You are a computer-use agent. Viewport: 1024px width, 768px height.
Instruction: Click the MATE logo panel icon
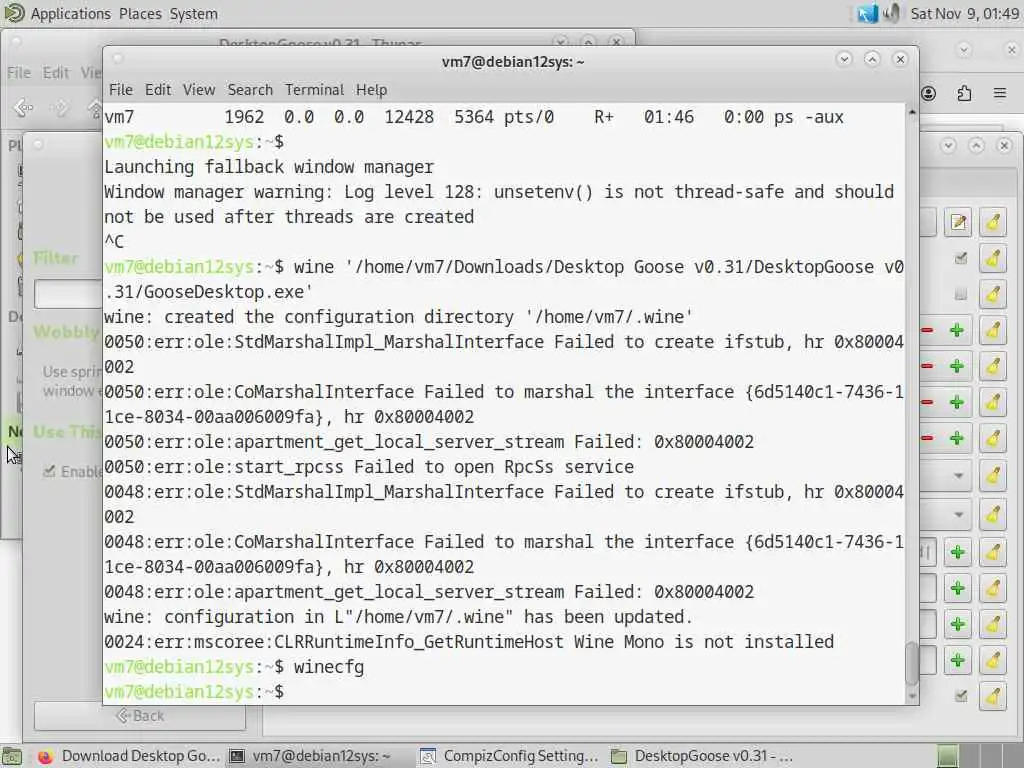[x=14, y=13]
